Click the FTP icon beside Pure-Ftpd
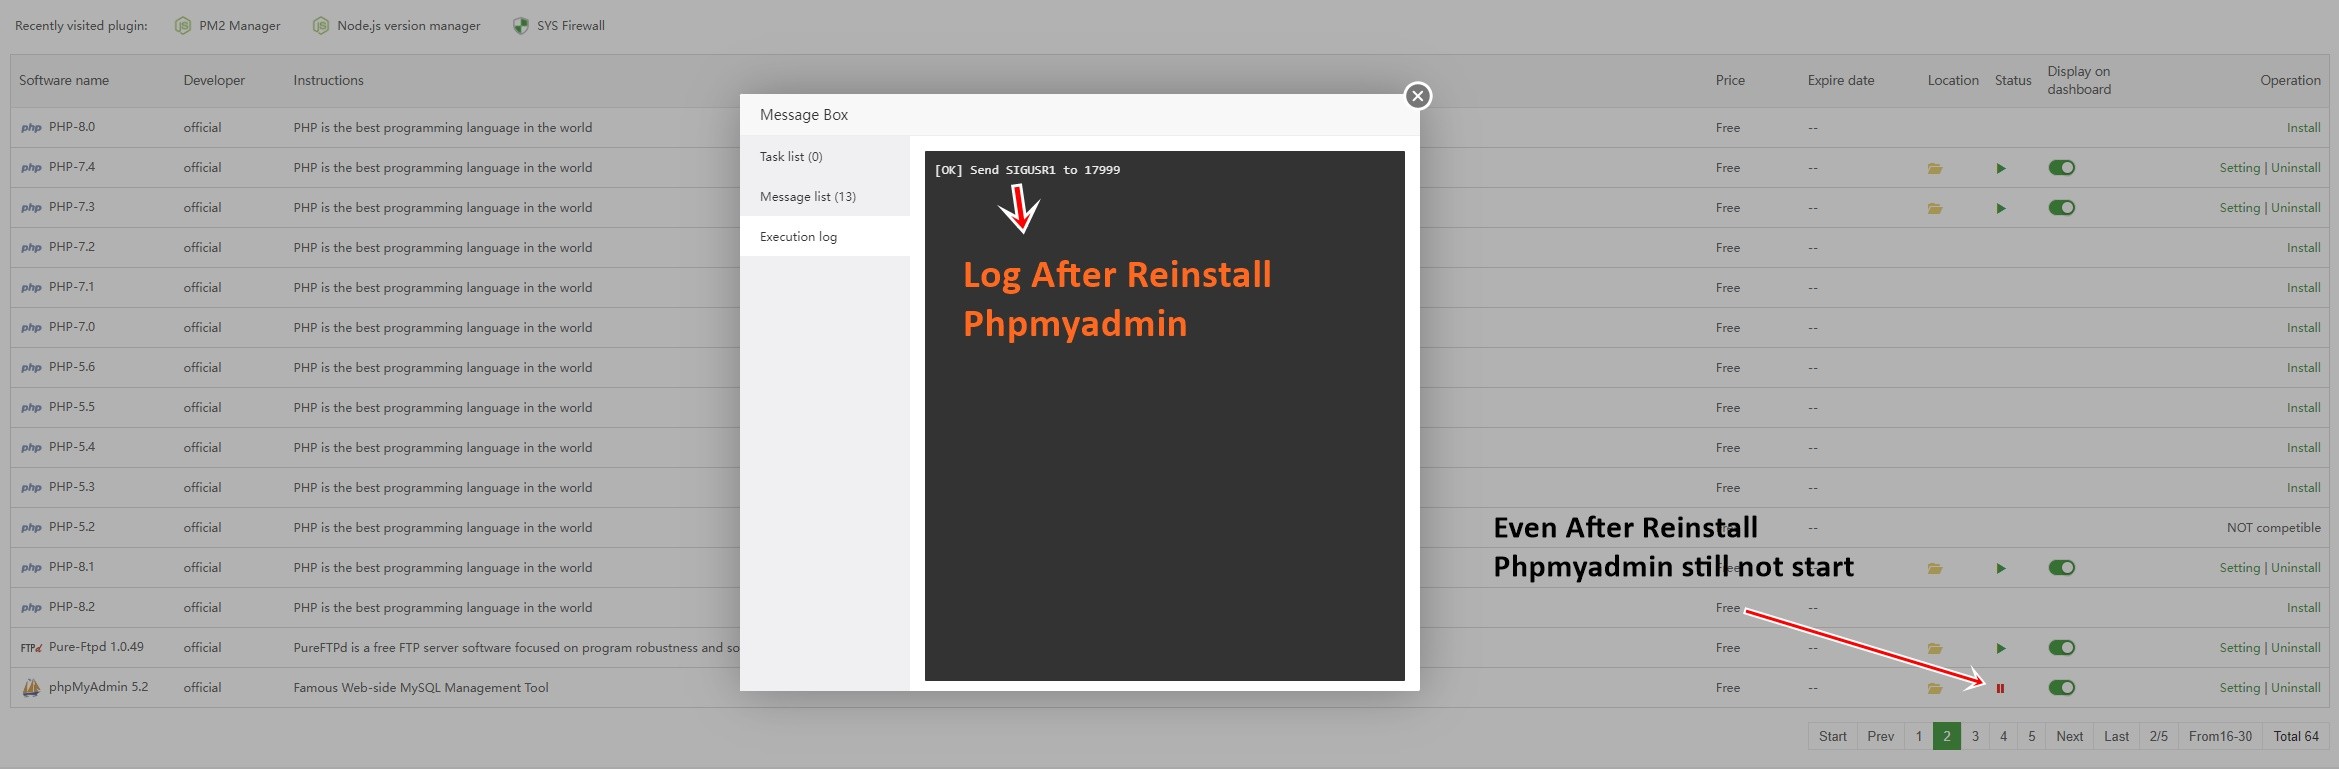 31,648
